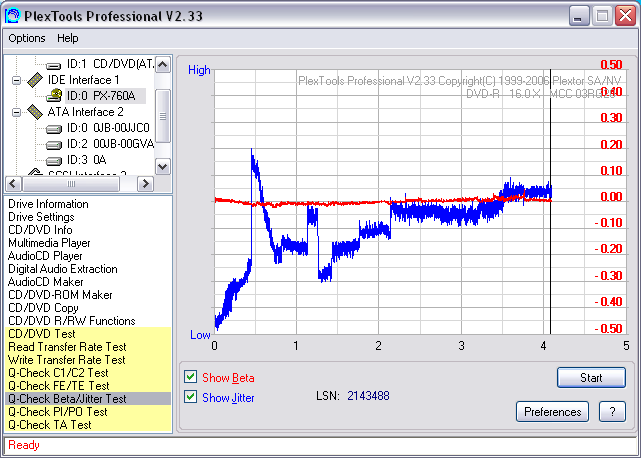Screen dimensions: 641x458
Task: Open CD/DVD-ROM Maker
Action: (x=60, y=295)
